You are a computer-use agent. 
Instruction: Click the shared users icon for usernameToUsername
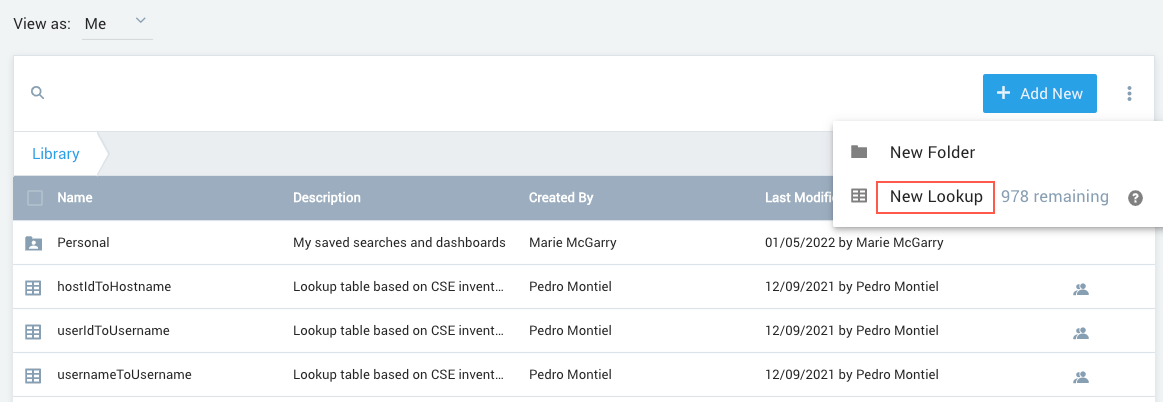(x=1080, y=377)
